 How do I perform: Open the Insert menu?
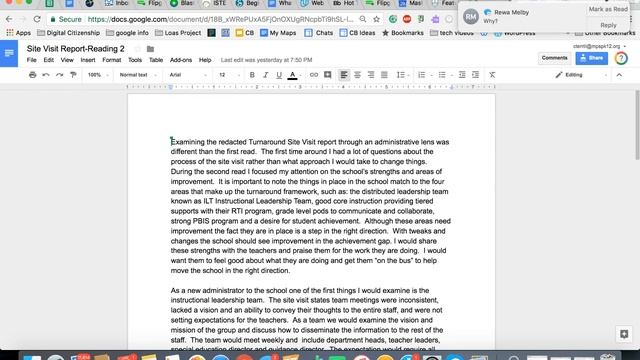point(88,60)
